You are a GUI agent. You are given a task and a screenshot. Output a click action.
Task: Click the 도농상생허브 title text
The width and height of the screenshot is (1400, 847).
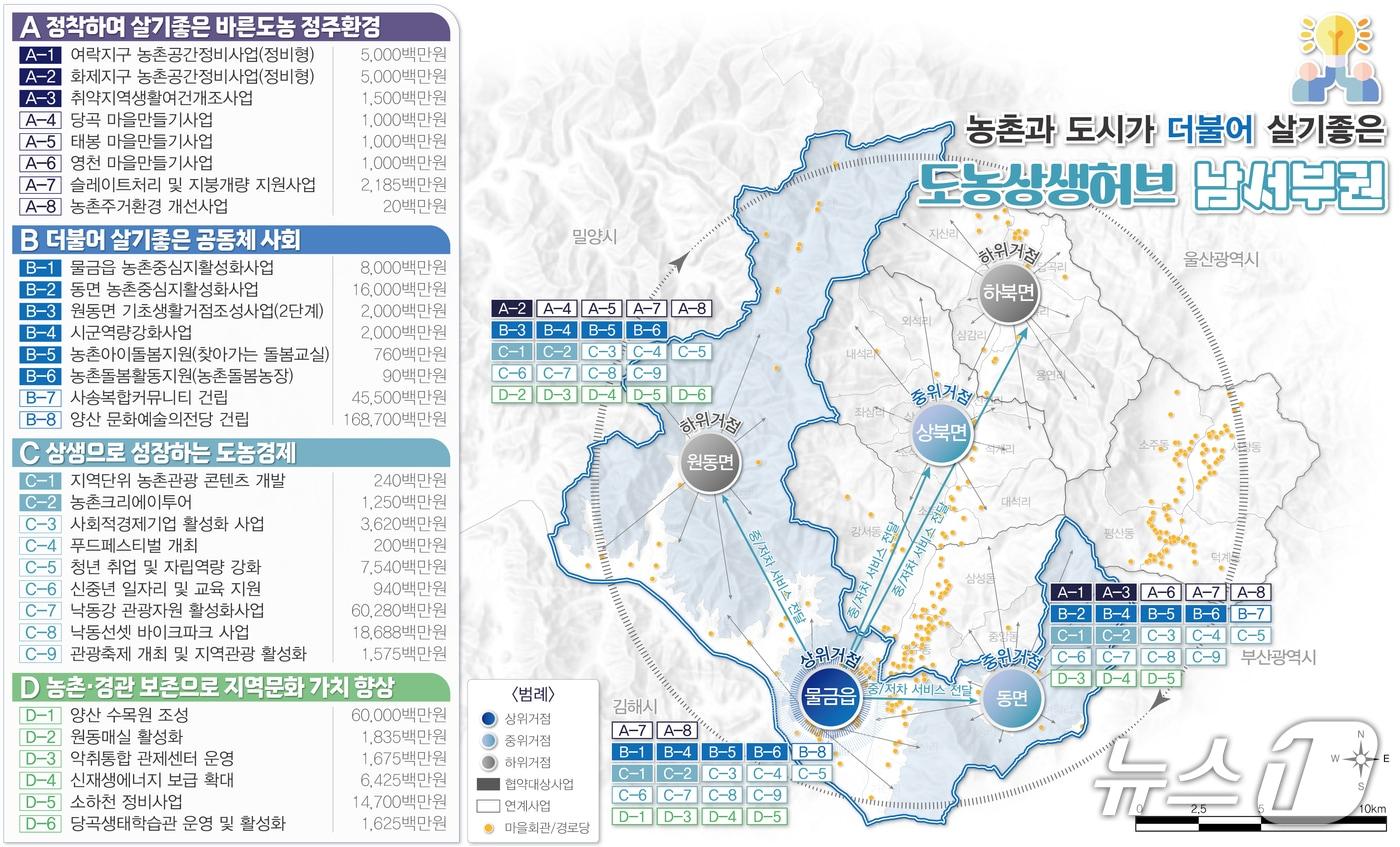point(1047,186)
